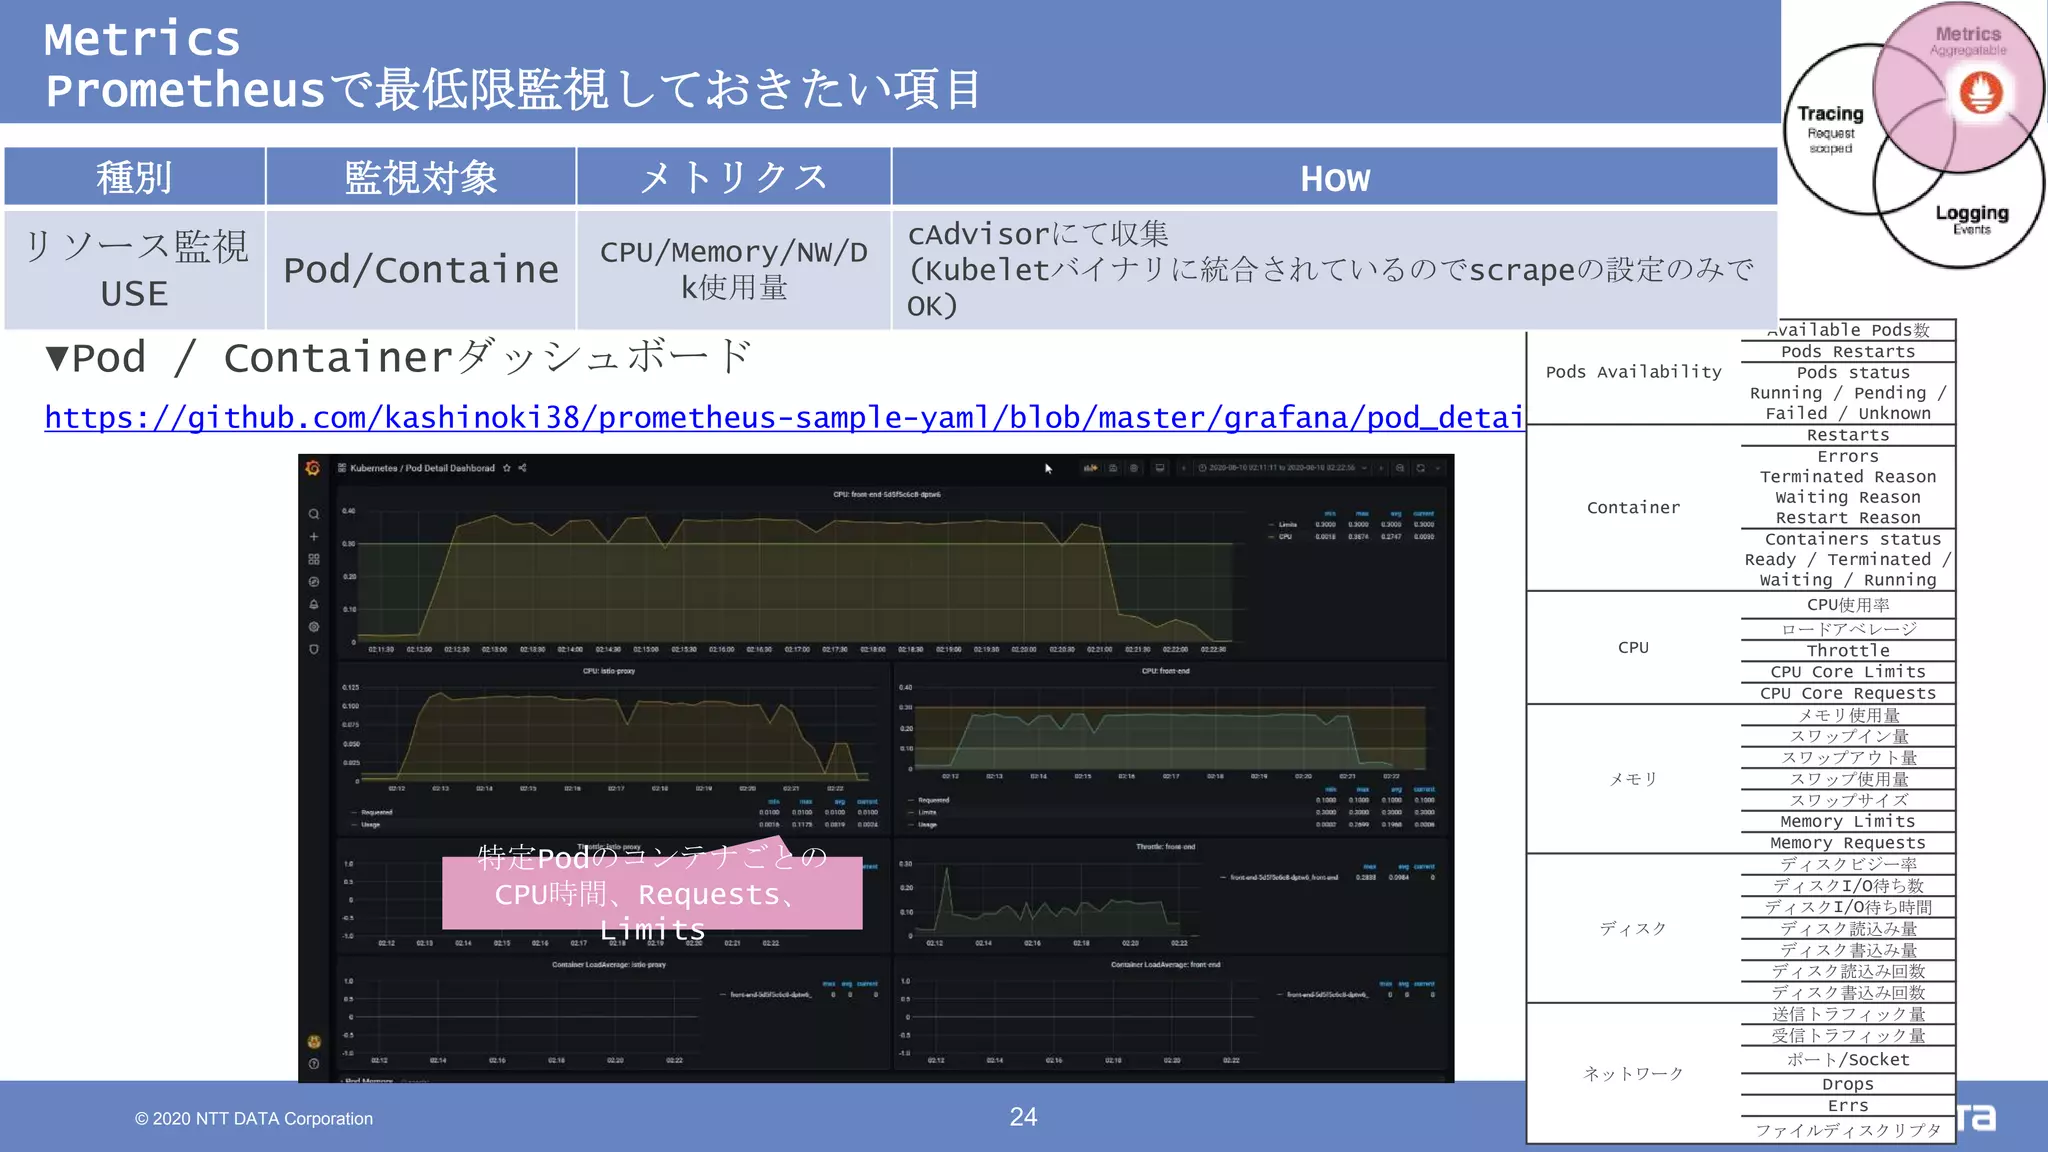Open the Configuration gear icon in sidebar

tap(314, 627)
